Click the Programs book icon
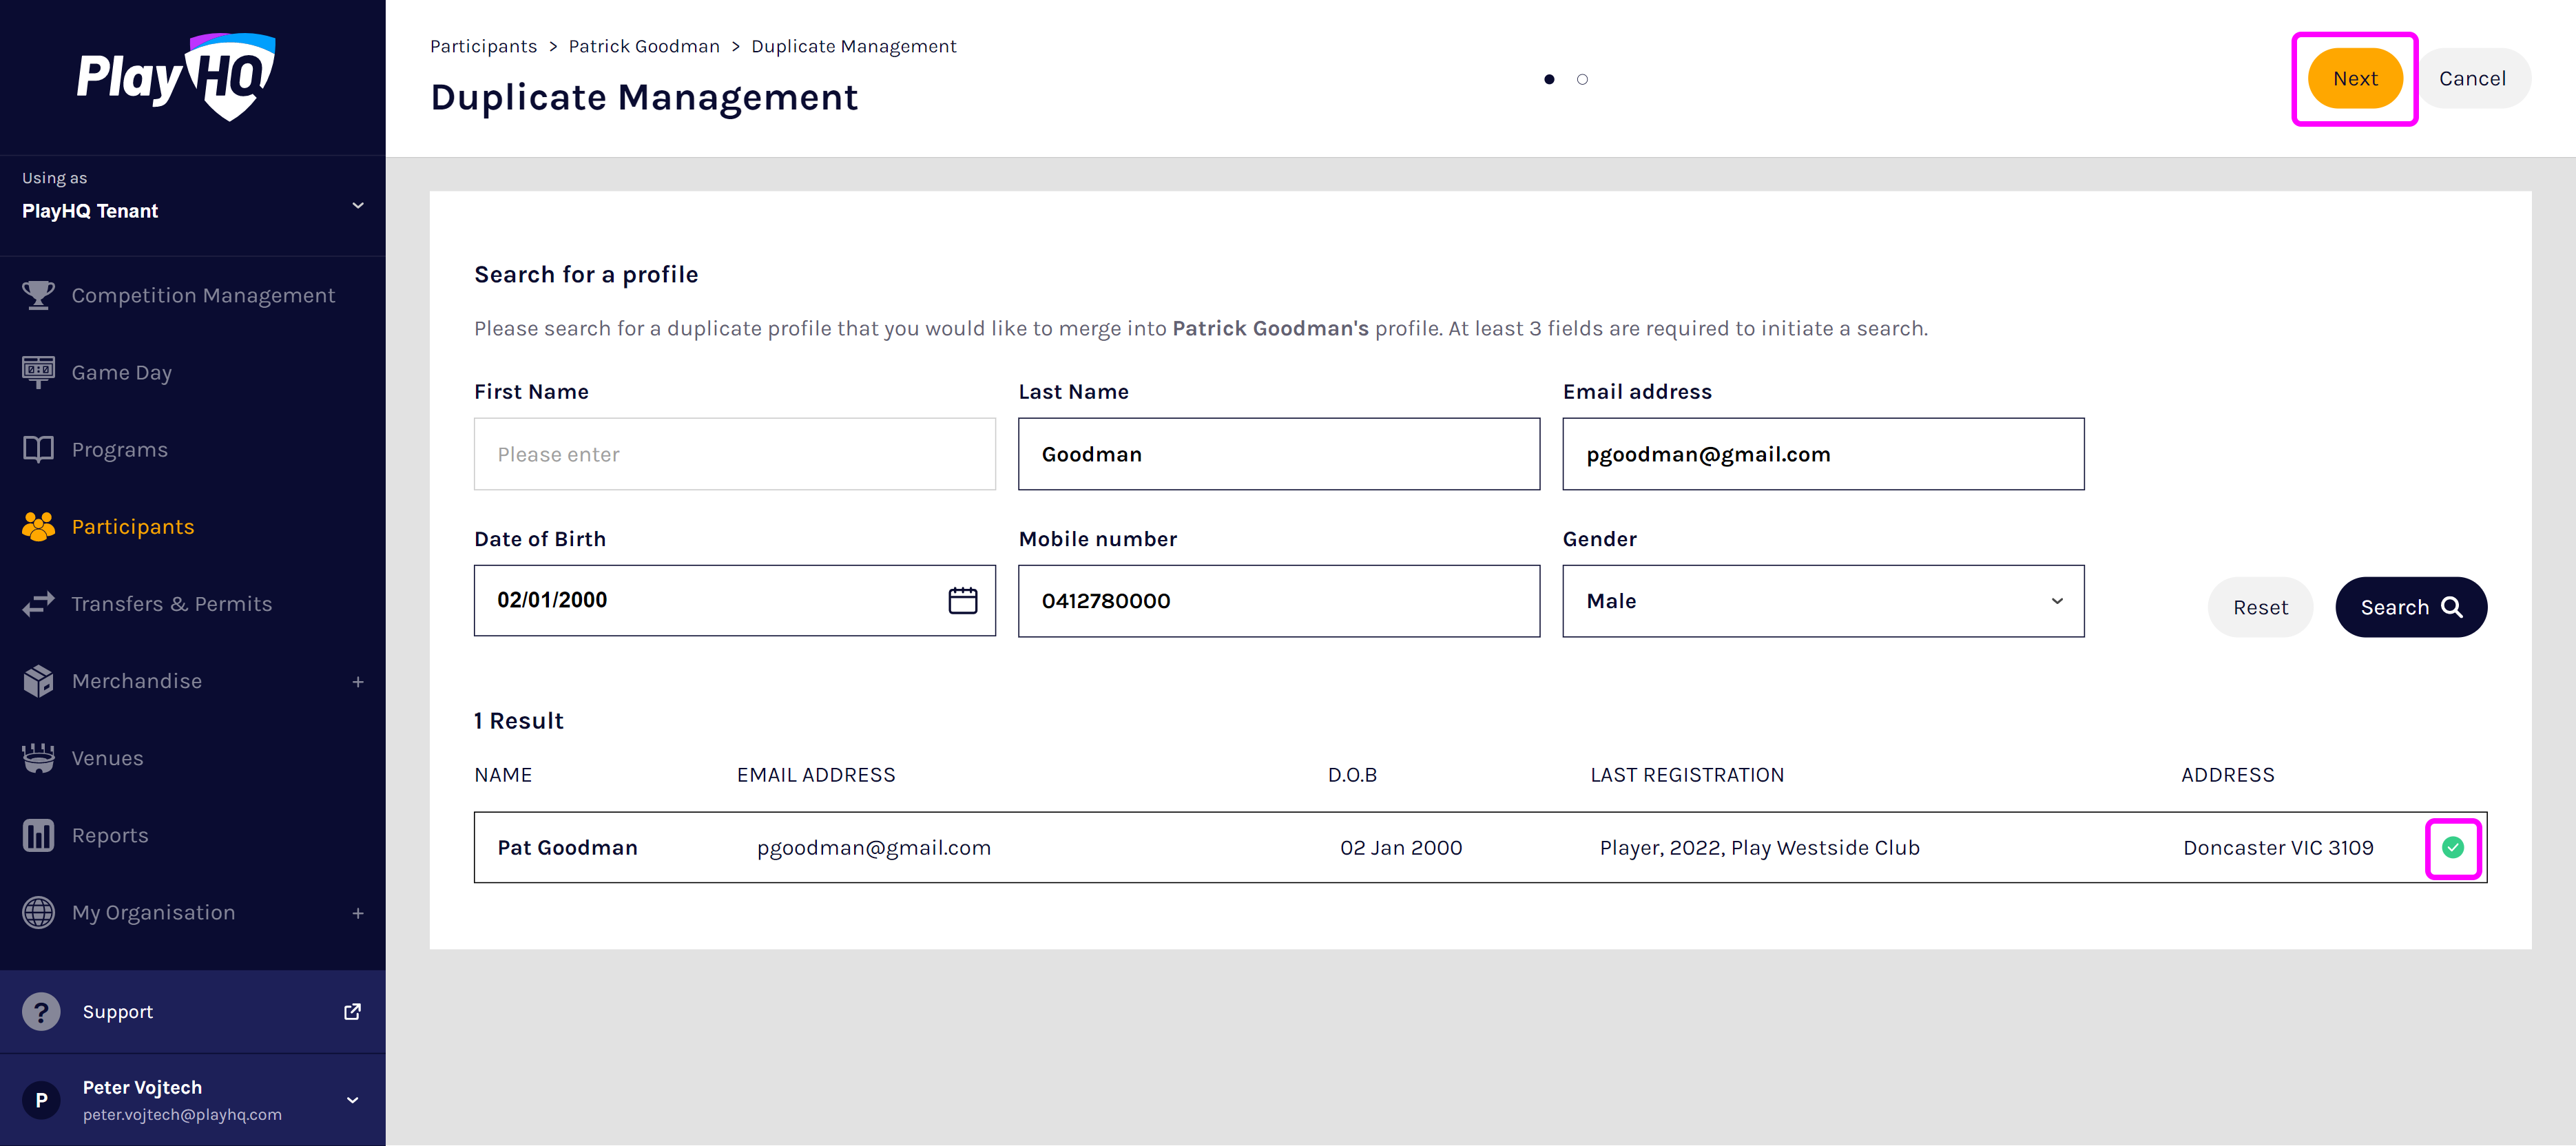This screenshot has height=1146, width=2576. coord(38,449)
